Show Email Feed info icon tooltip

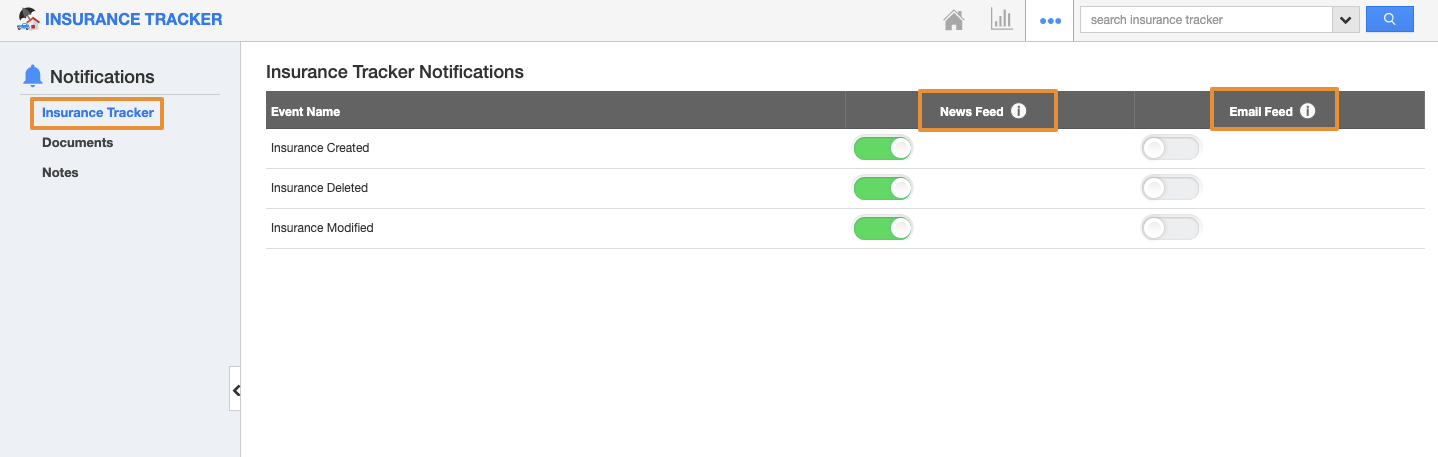tap(1307, 111)
